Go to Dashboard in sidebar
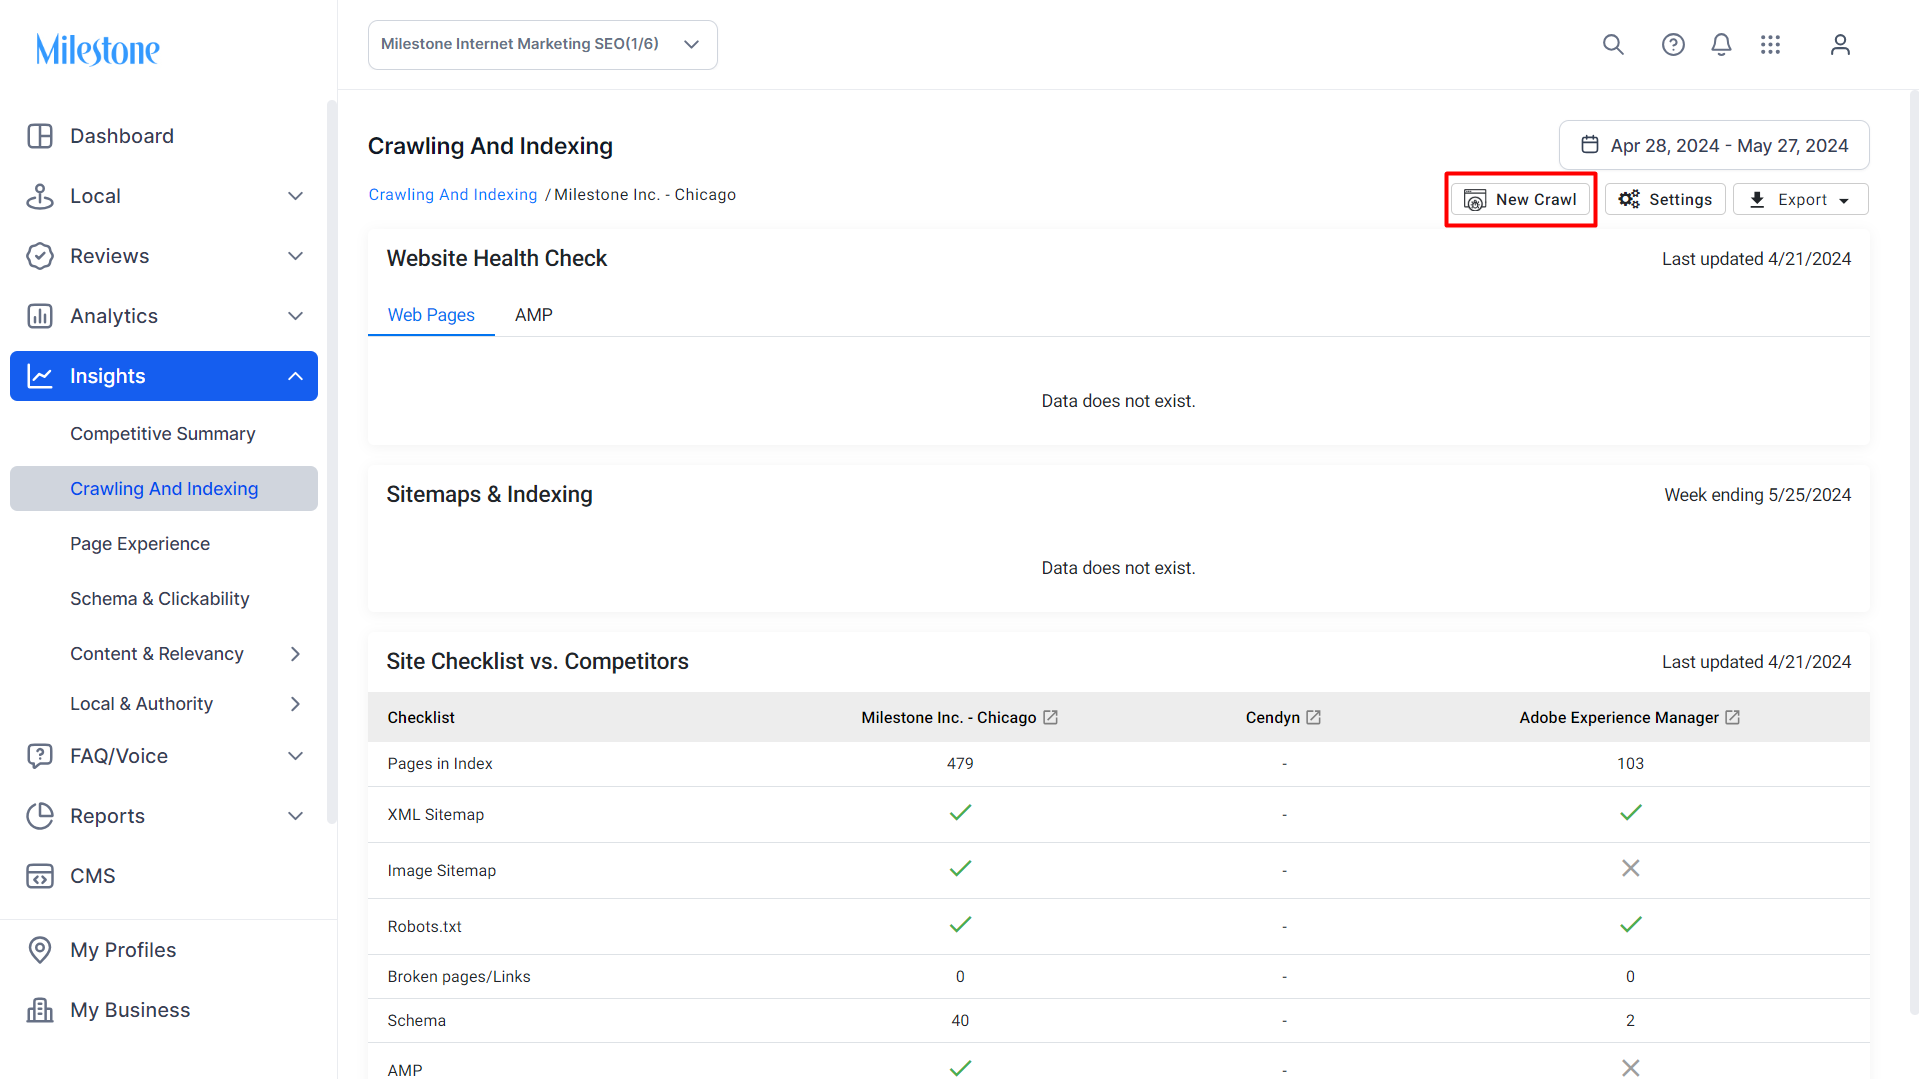Image resolution: width=1919 pixels, height=1079 pixels. pyautogui.click(x=122, y=136)
